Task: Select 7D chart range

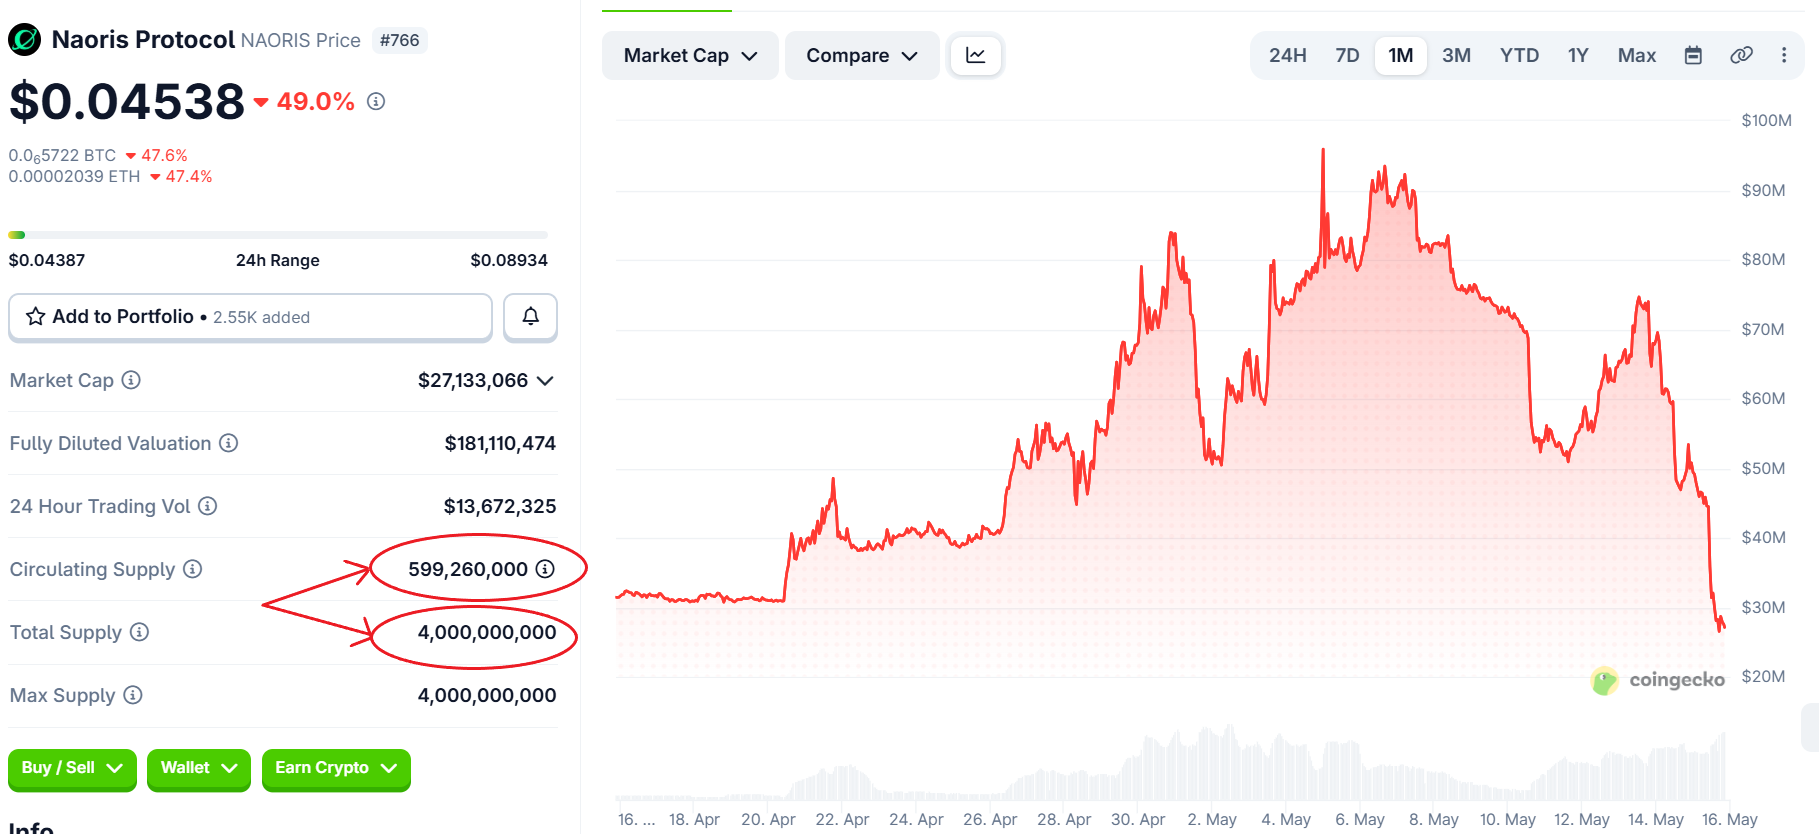Action: 1347,55
